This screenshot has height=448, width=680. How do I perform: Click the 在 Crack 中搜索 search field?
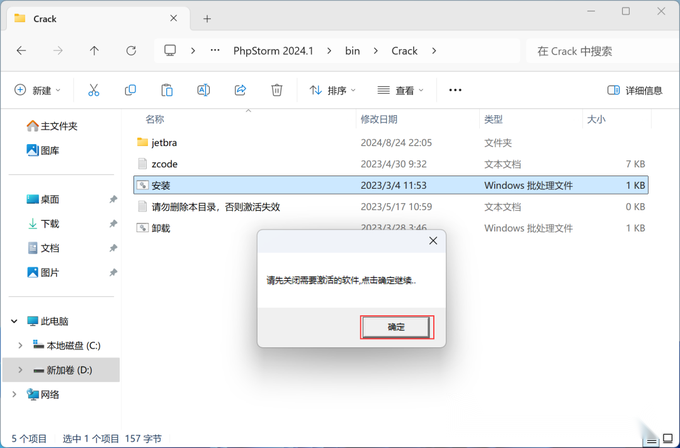coord(602,51)
